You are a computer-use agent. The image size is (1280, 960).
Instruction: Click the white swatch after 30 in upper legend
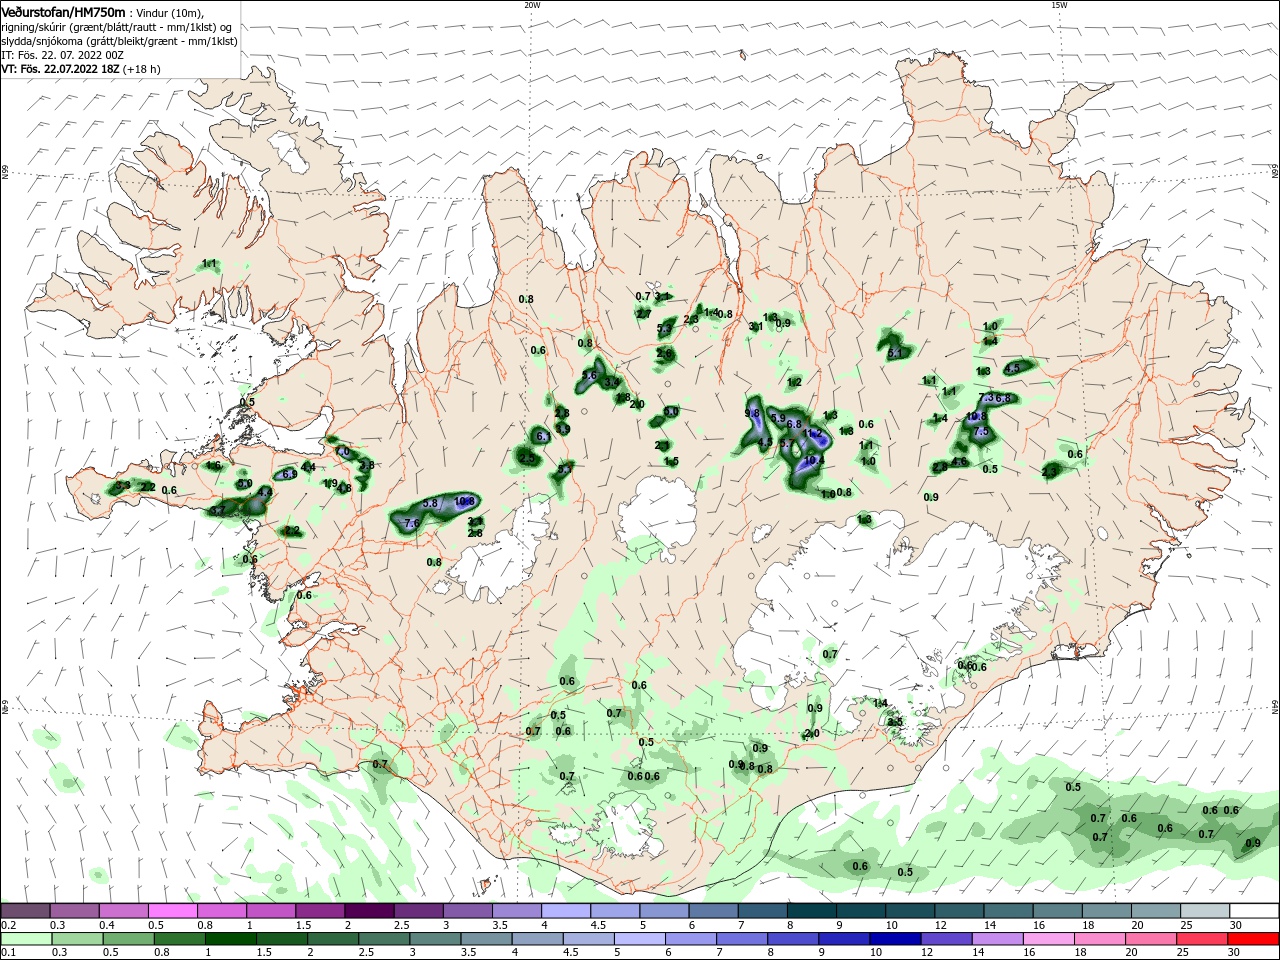click(1254, 910)
